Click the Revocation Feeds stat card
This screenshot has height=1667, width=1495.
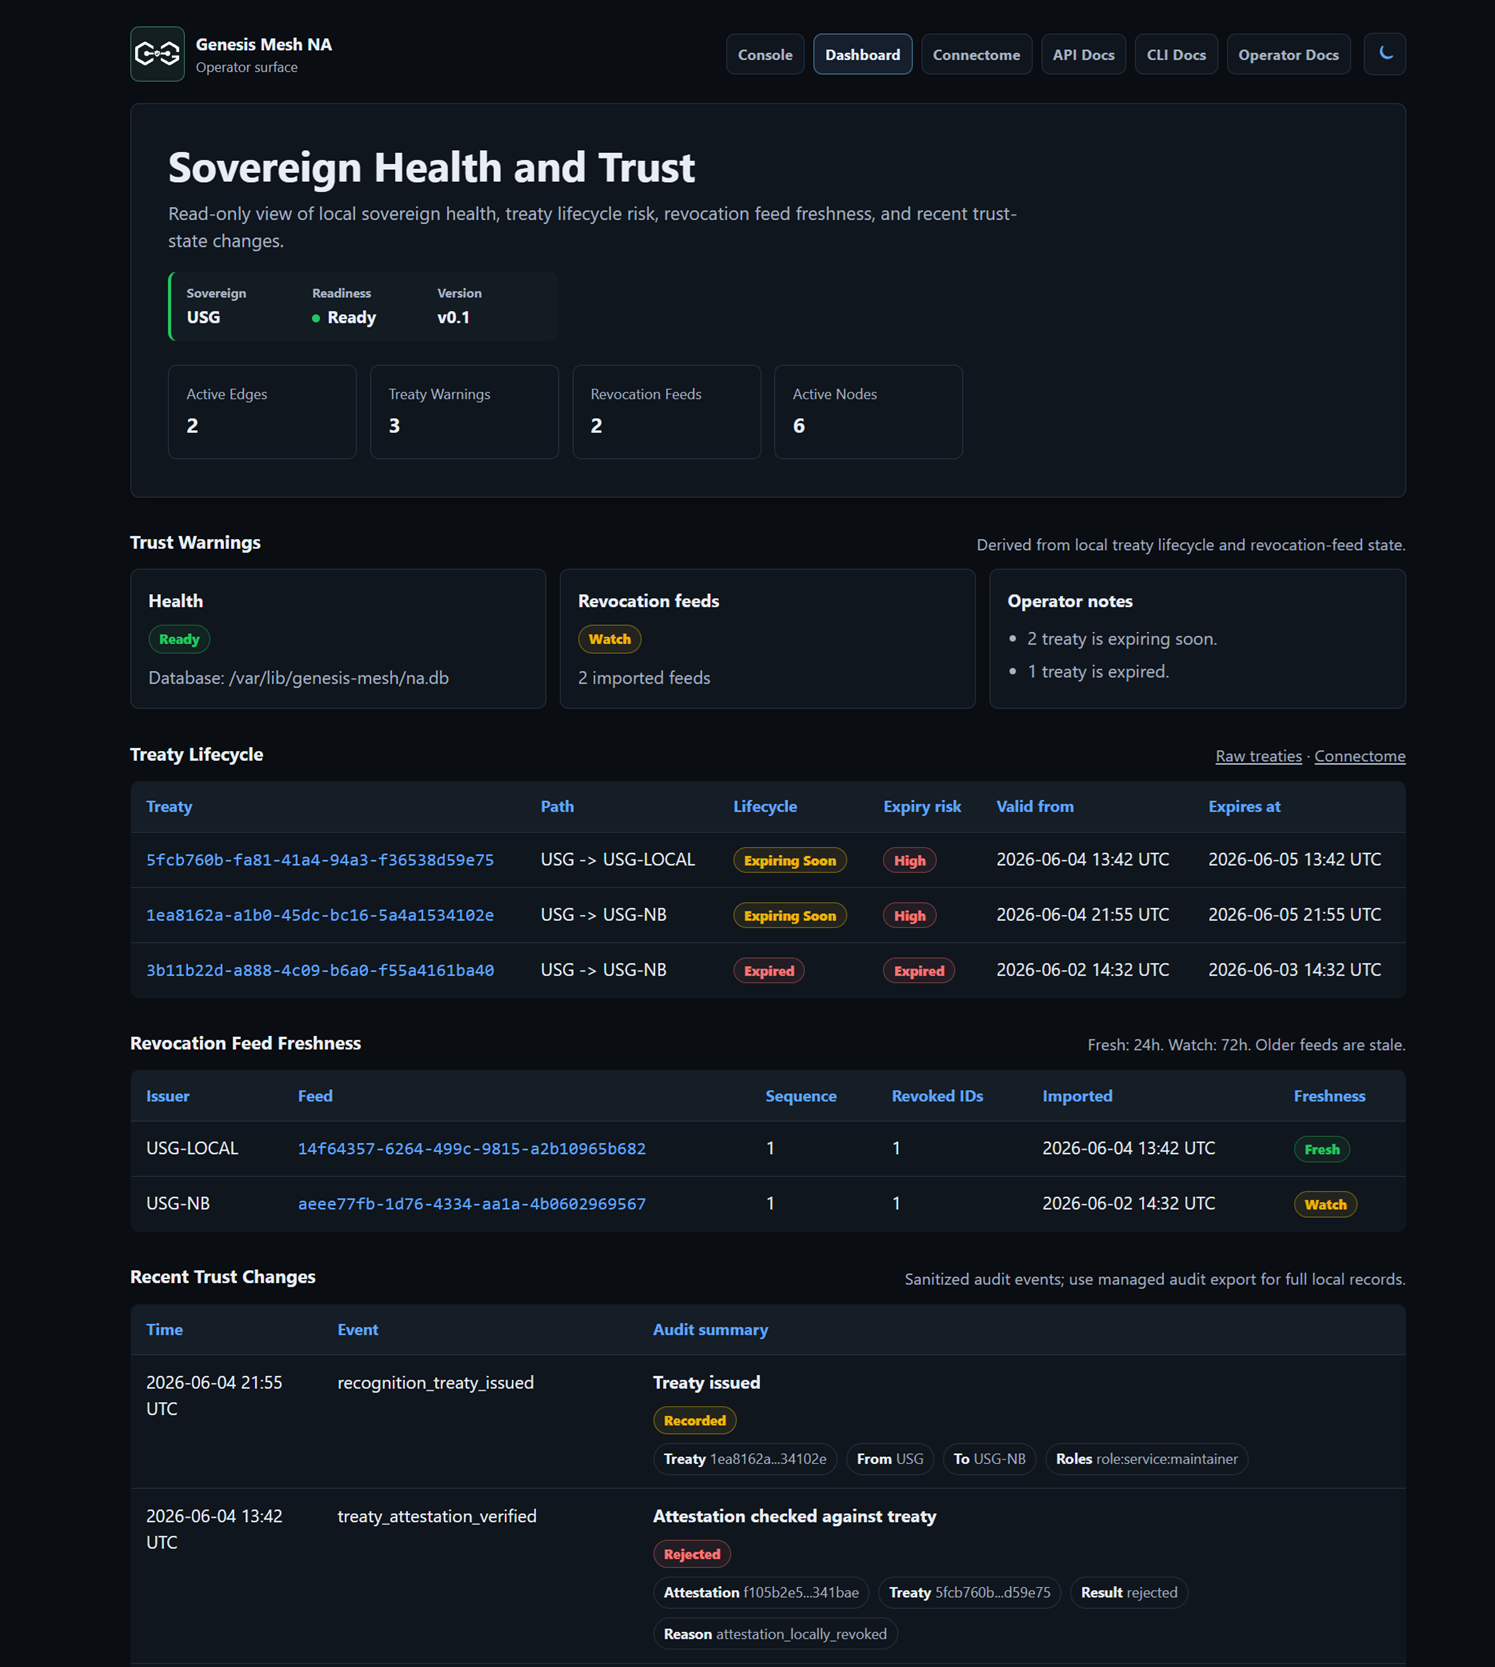(x=666, y=412)
